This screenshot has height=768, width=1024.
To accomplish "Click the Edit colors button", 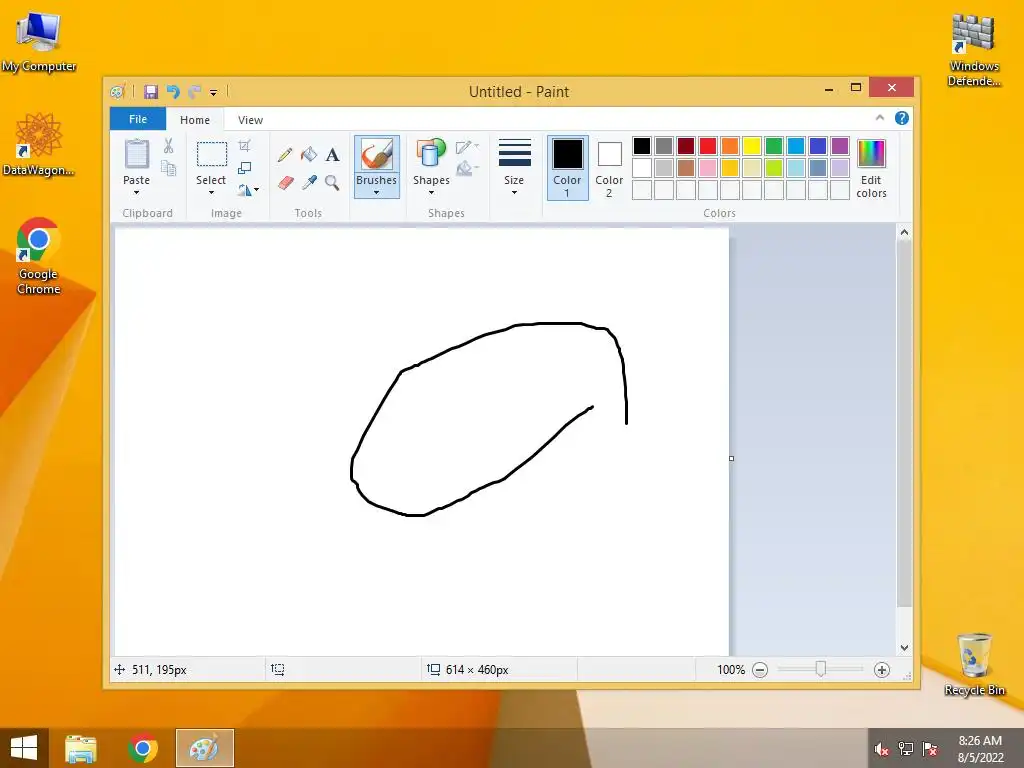I will coord(871,168).
